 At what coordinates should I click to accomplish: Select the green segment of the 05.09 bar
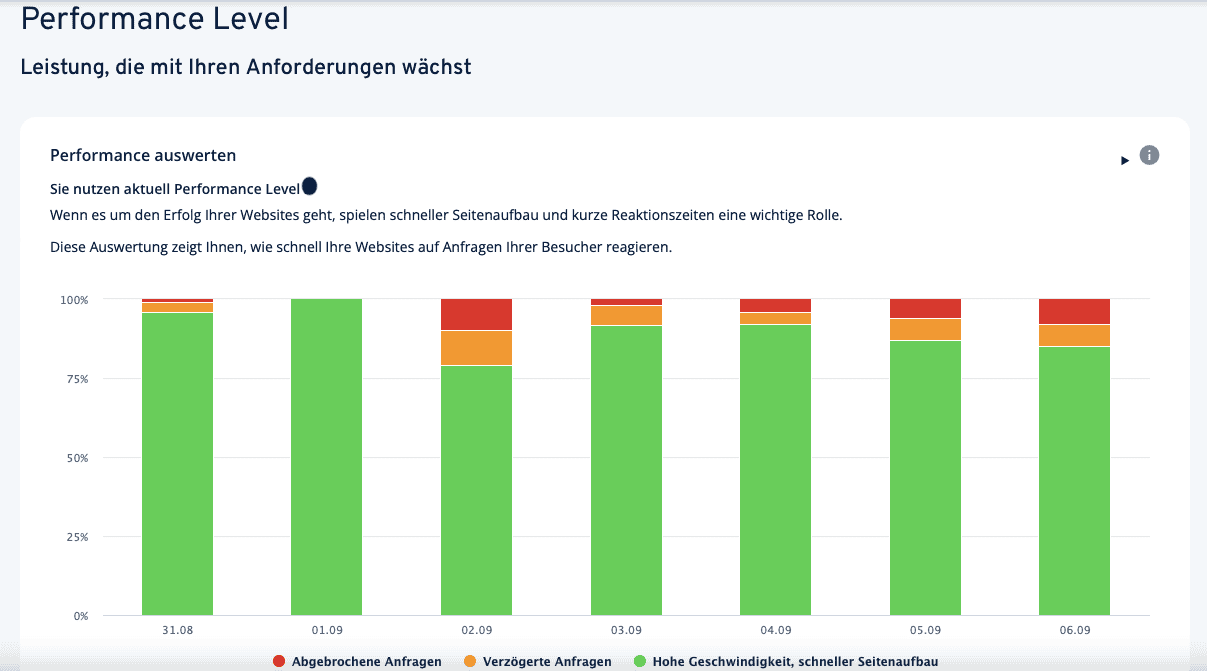[925, 478]
